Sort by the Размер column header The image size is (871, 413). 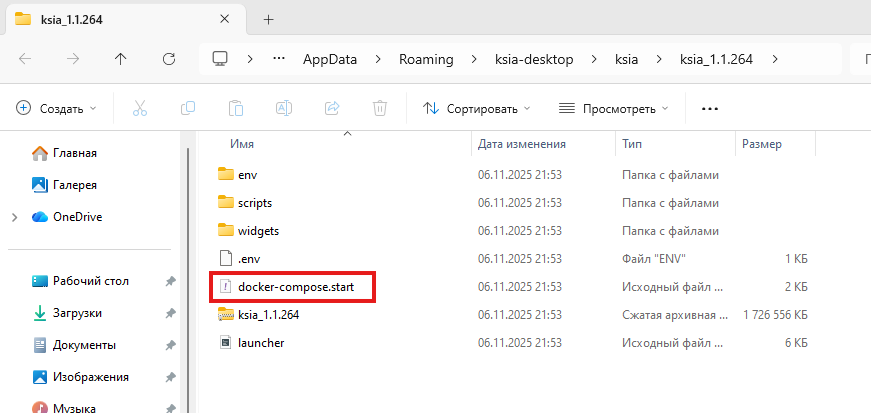tap(762, 145)
